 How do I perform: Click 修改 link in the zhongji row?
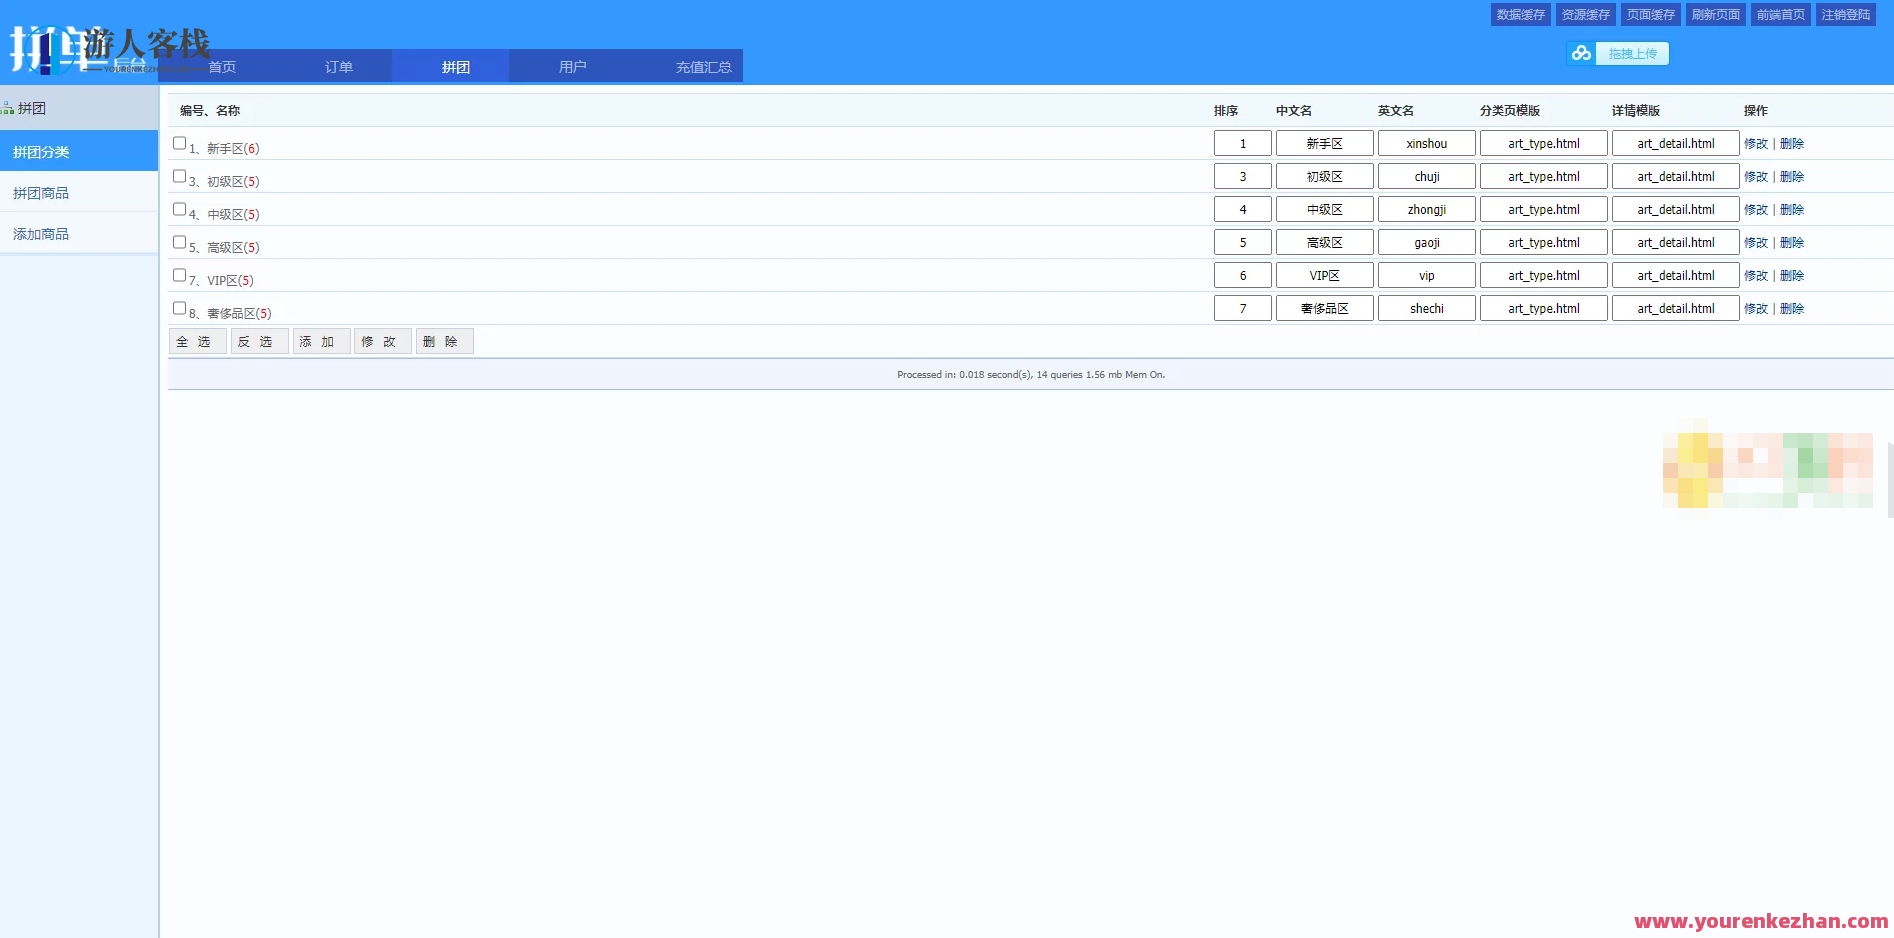[1756, 209]
